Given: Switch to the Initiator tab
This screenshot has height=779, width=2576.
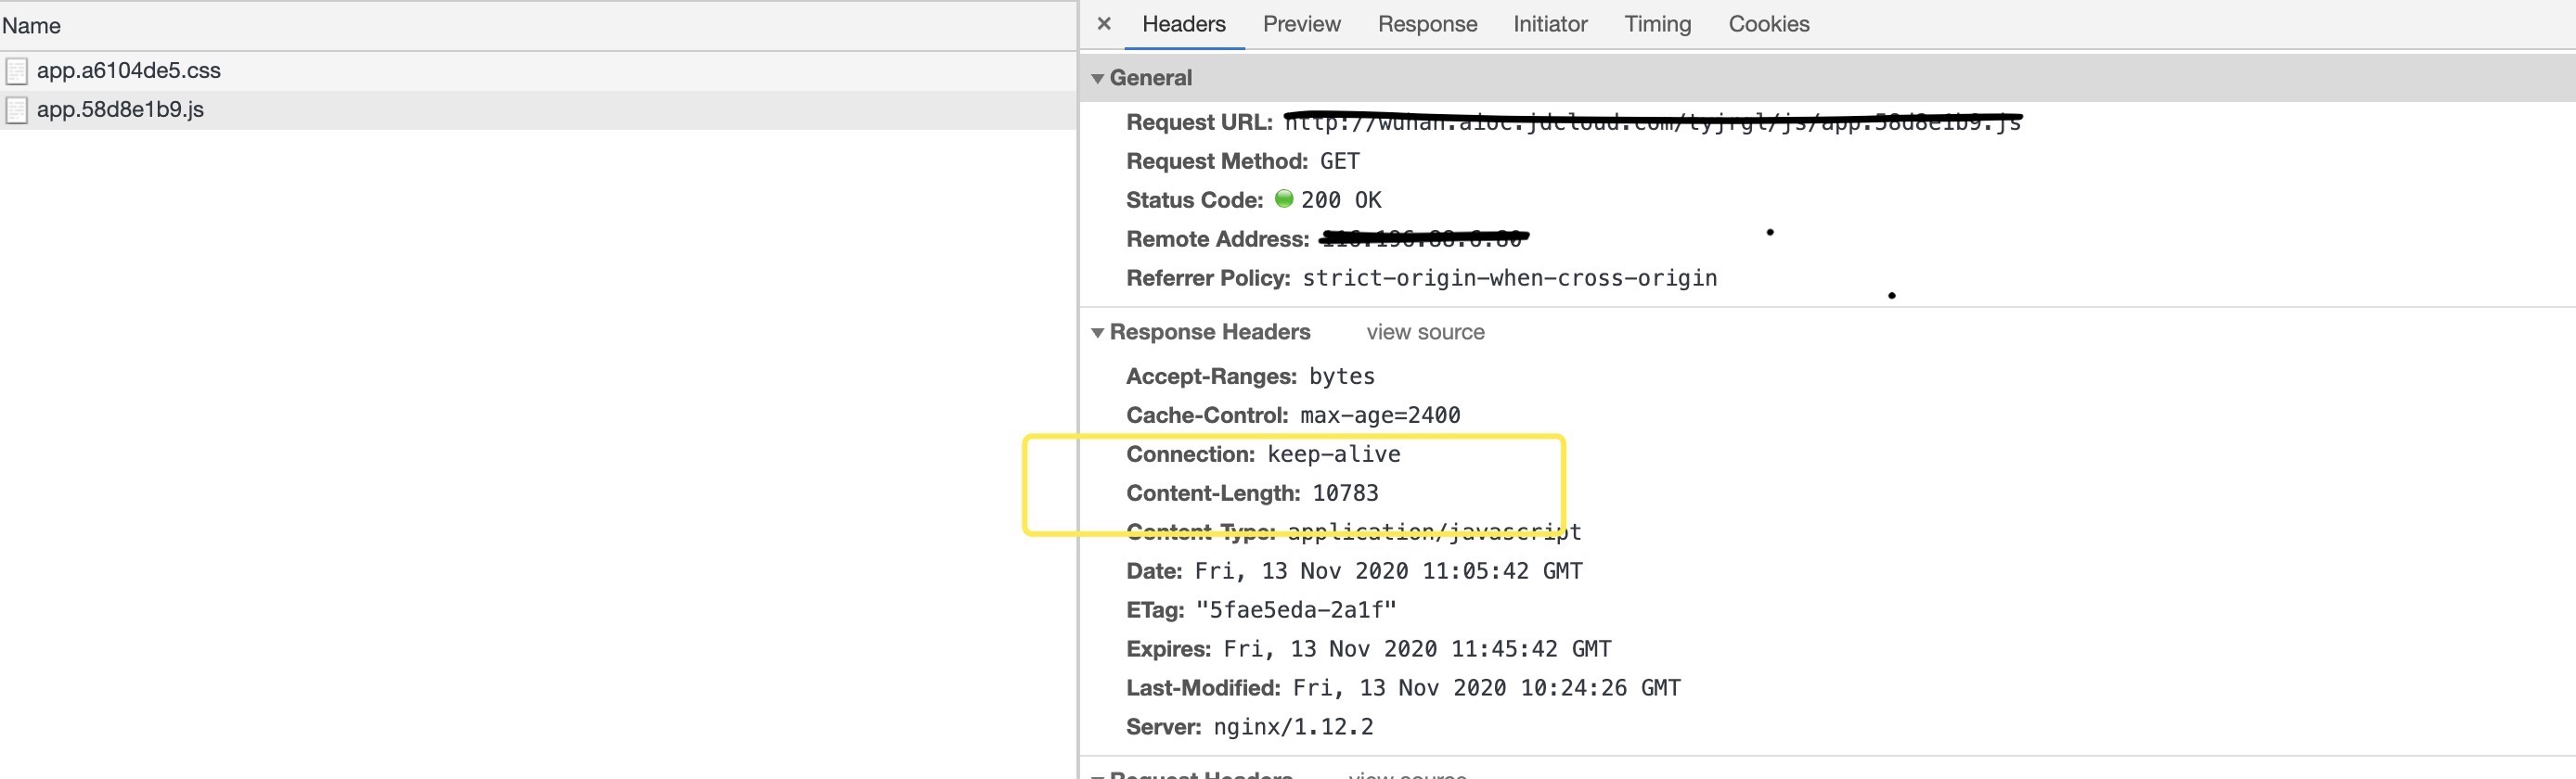Looking at the screenshot, I should tap(1550, 24).
